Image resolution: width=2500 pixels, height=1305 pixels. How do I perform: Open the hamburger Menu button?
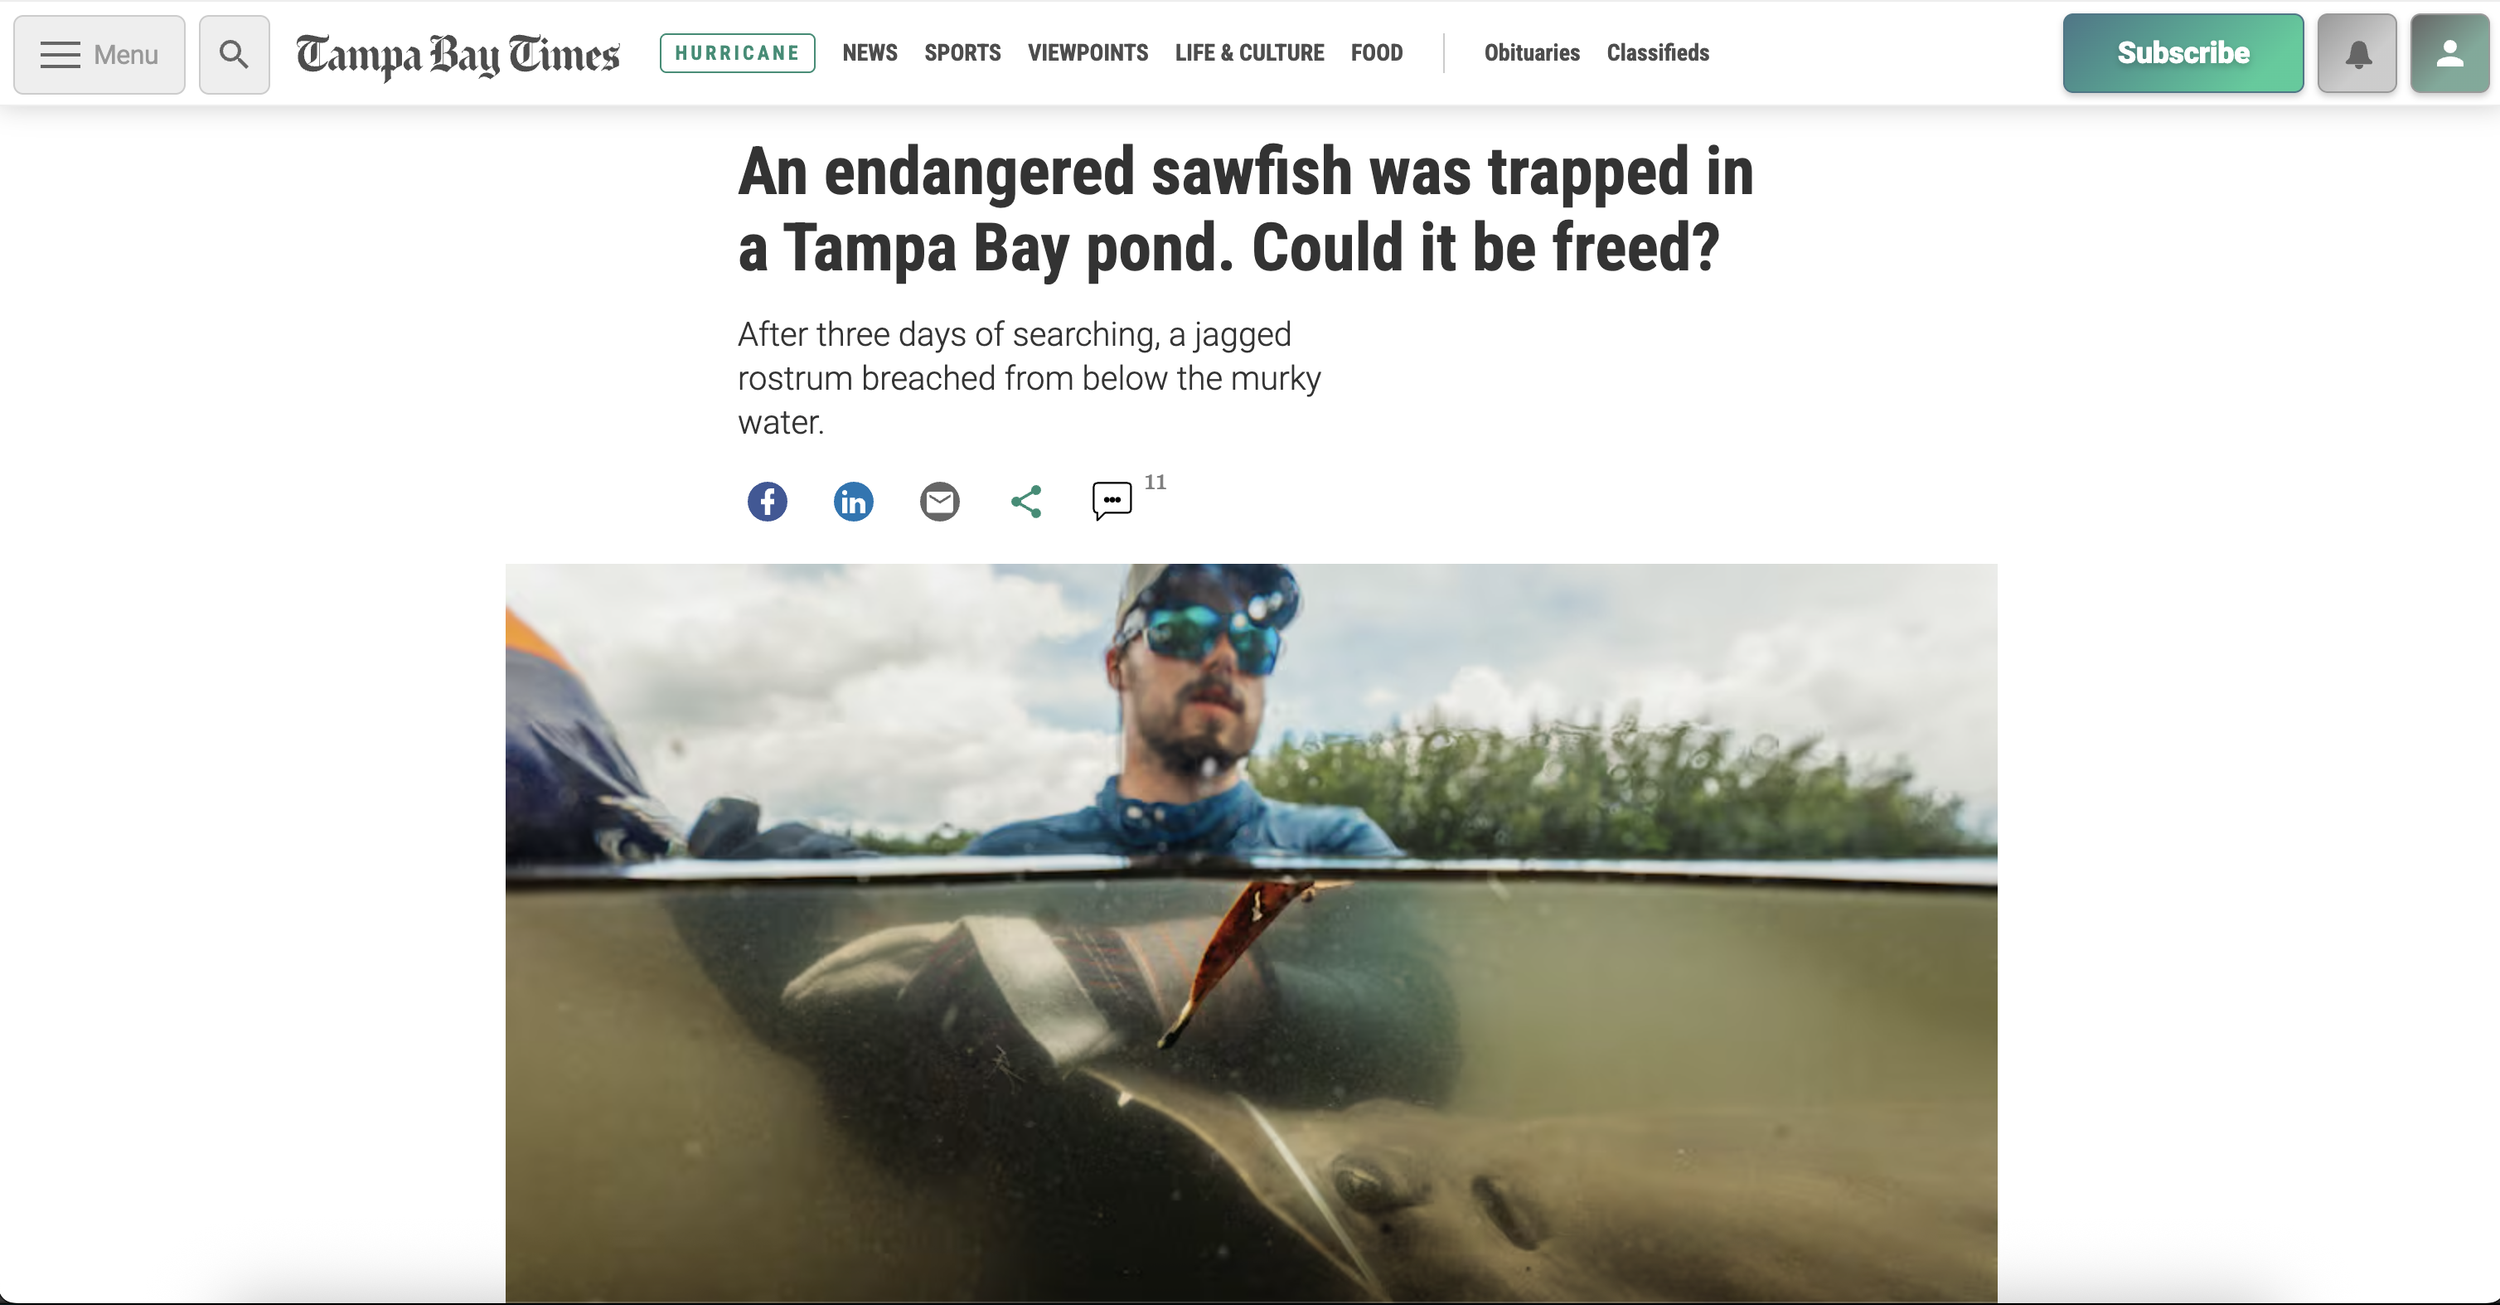click(99, 54)
